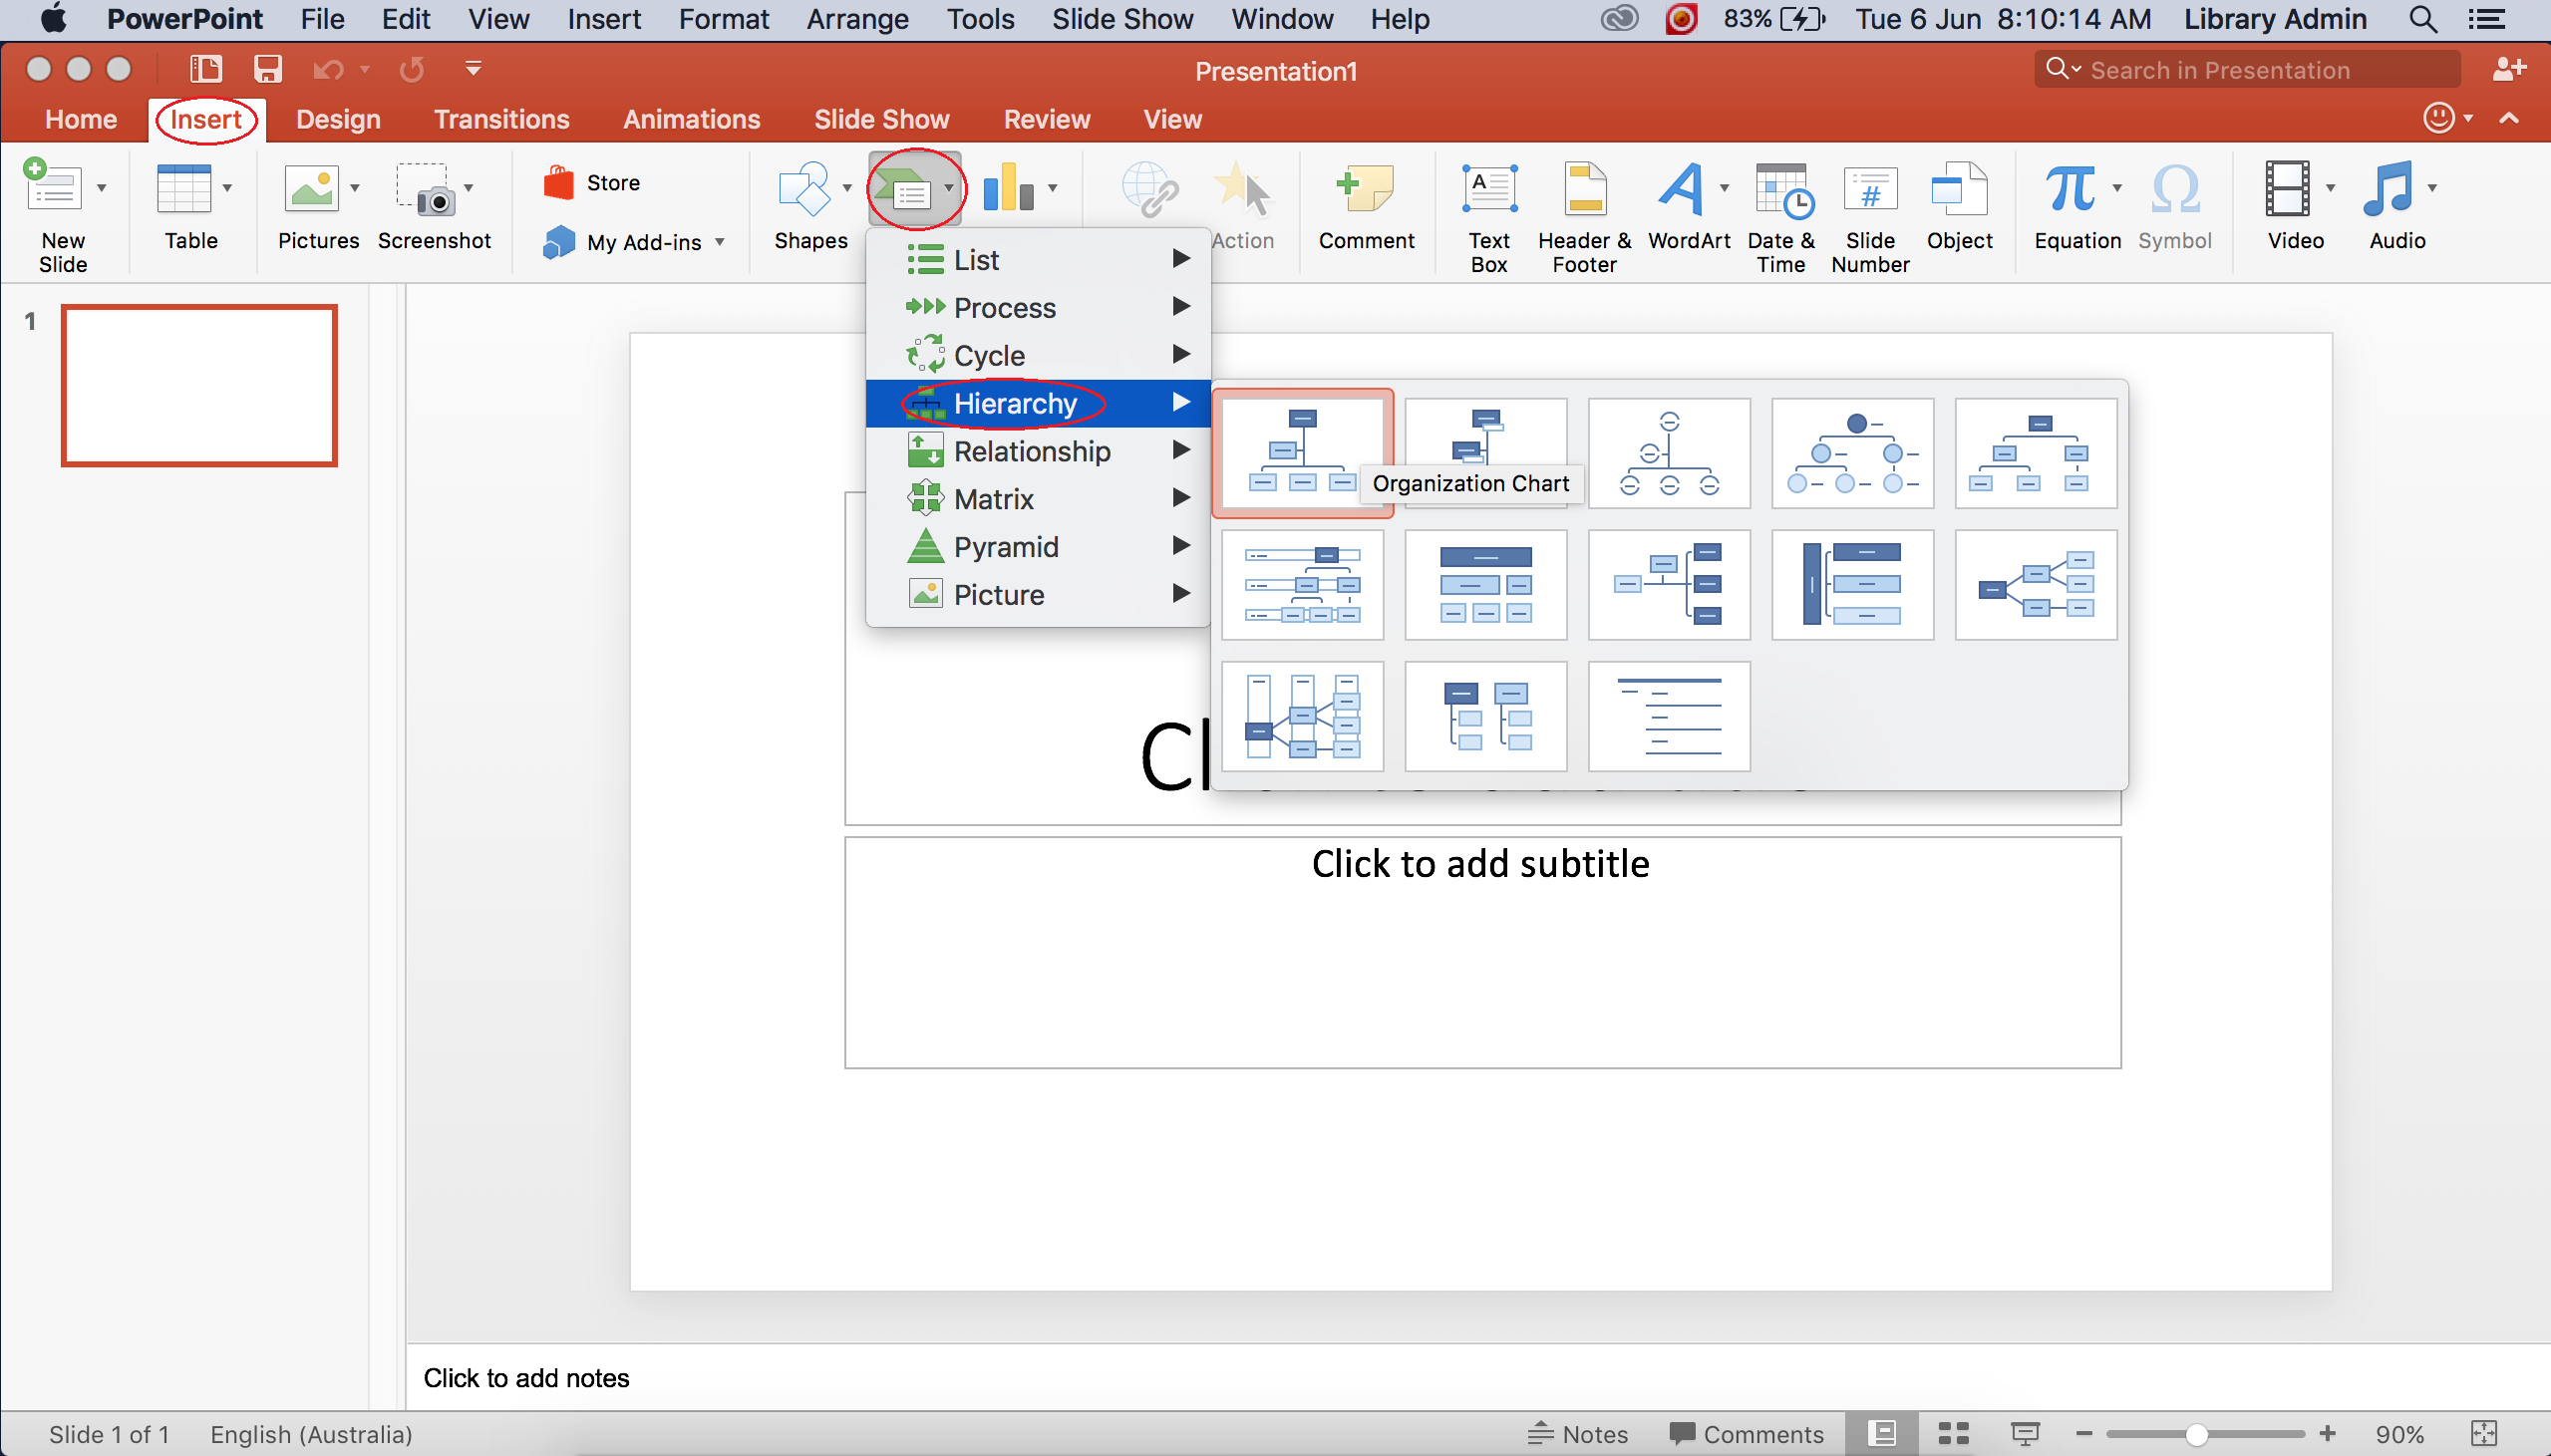
Task: Choose the Organization Chart layout thumbnail
Action: 1302,453
